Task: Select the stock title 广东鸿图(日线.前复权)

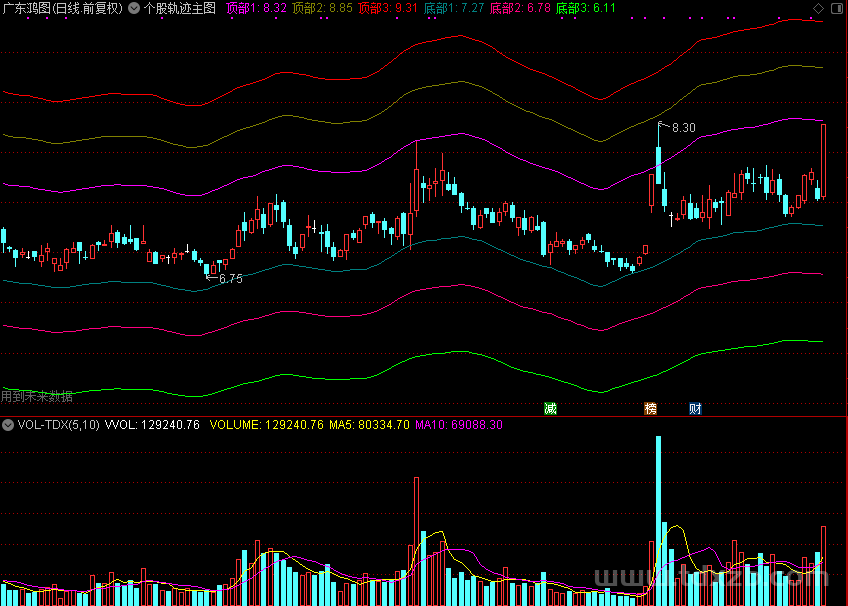Action: [x=63, y=8]
